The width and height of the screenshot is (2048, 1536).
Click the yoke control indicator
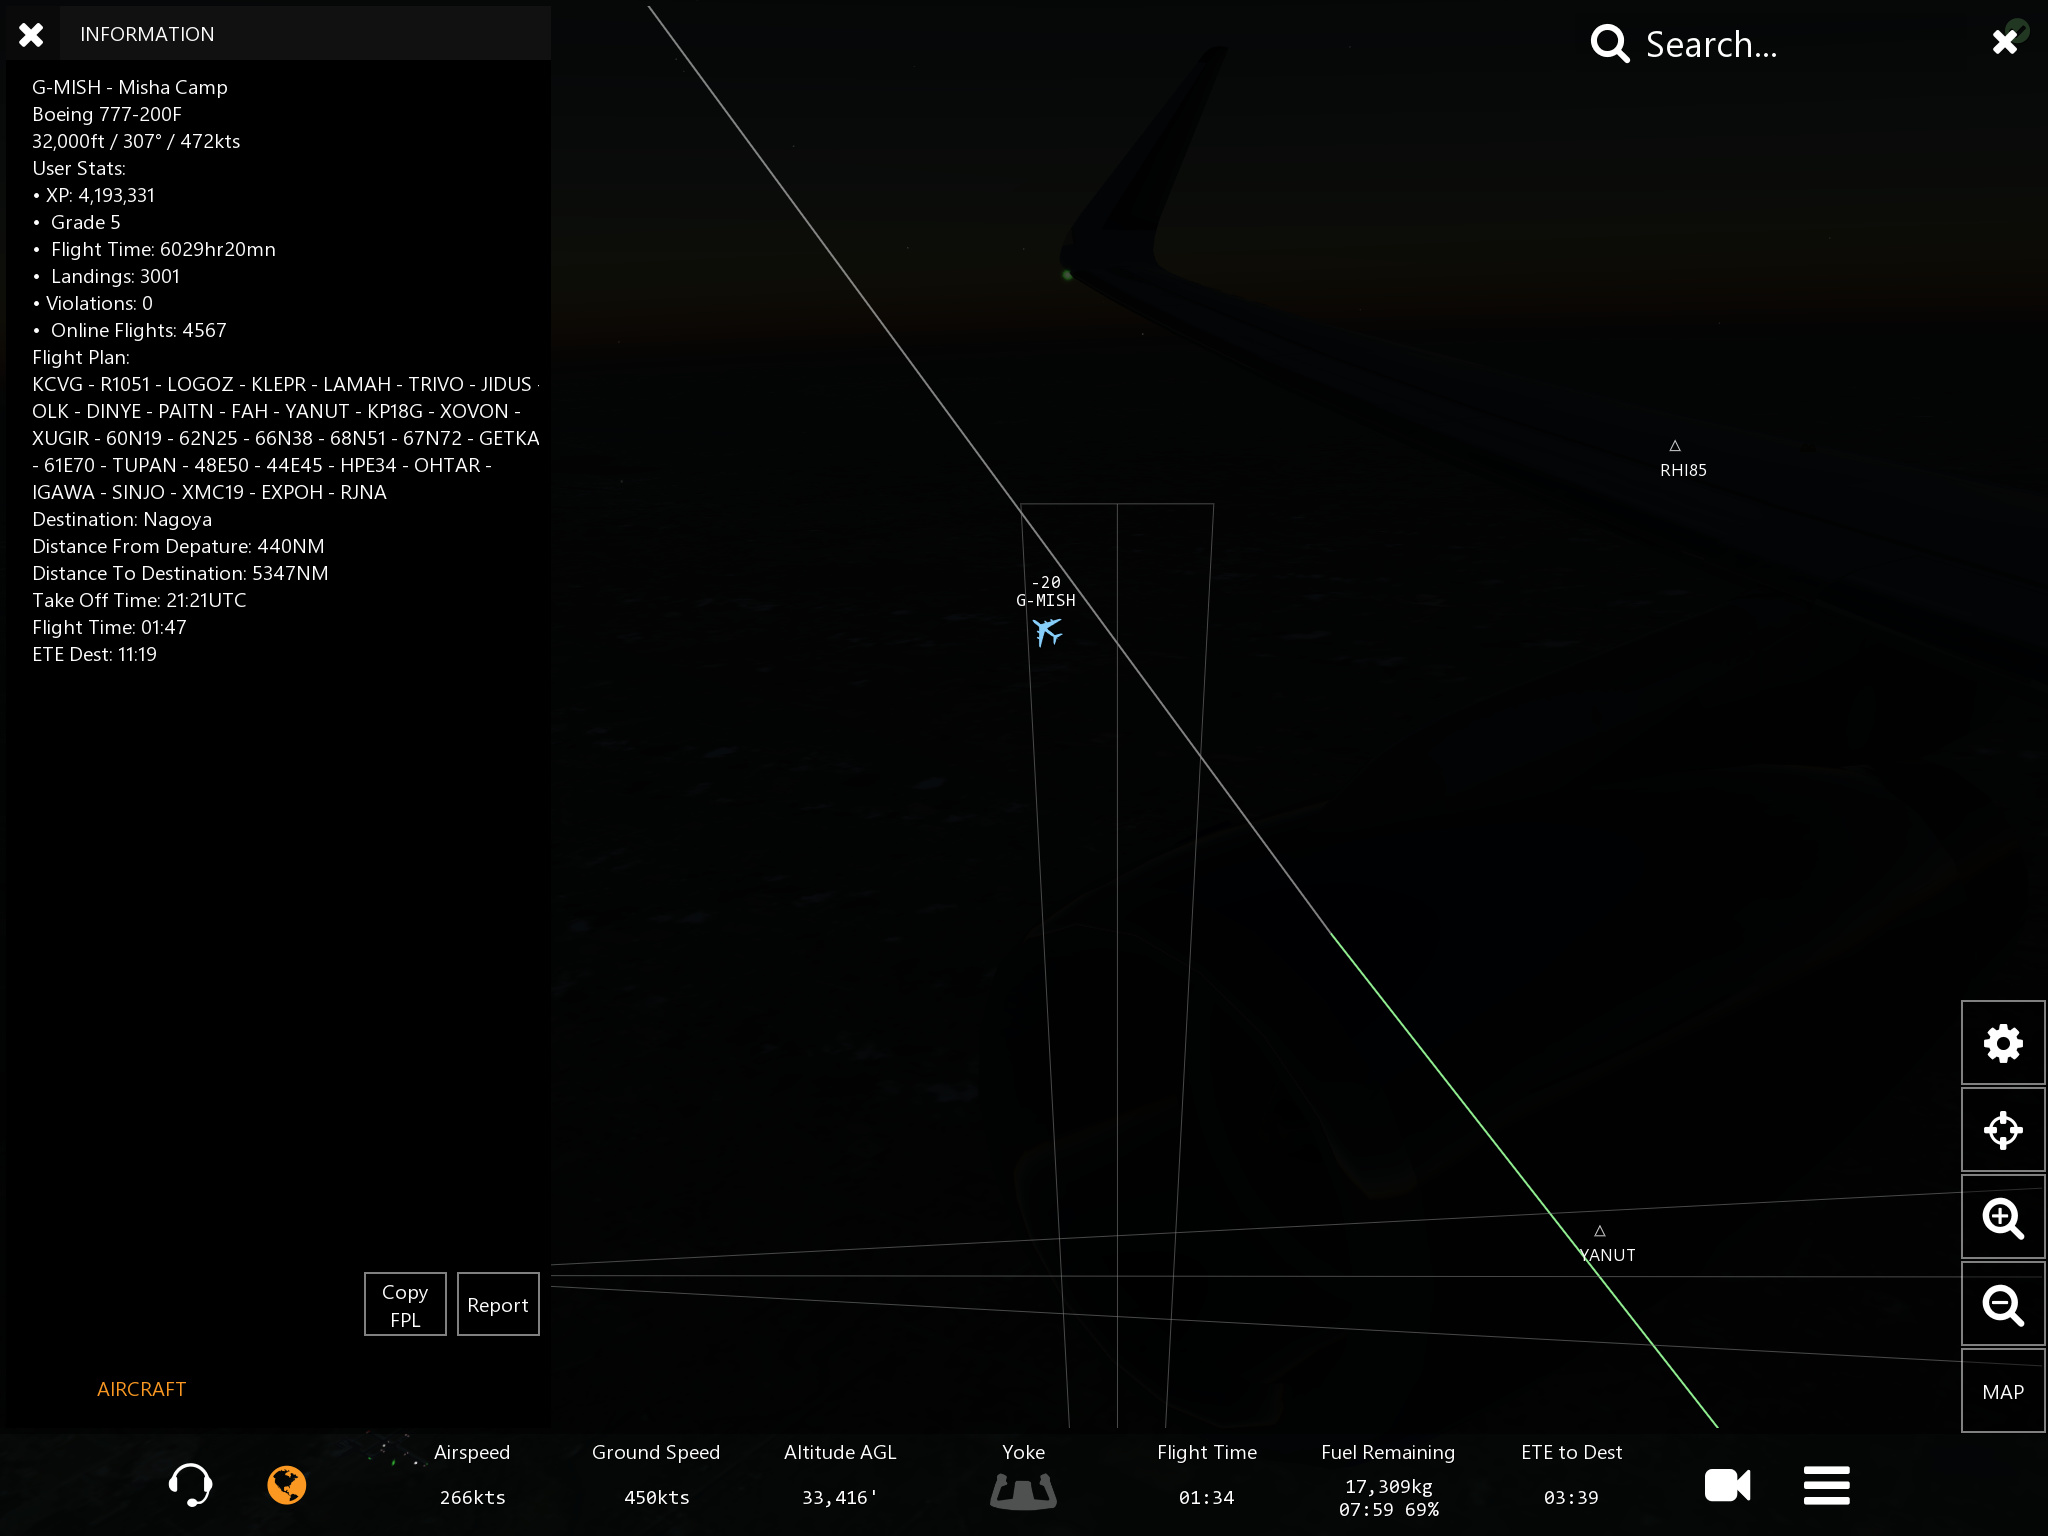pos(1023,1491)
